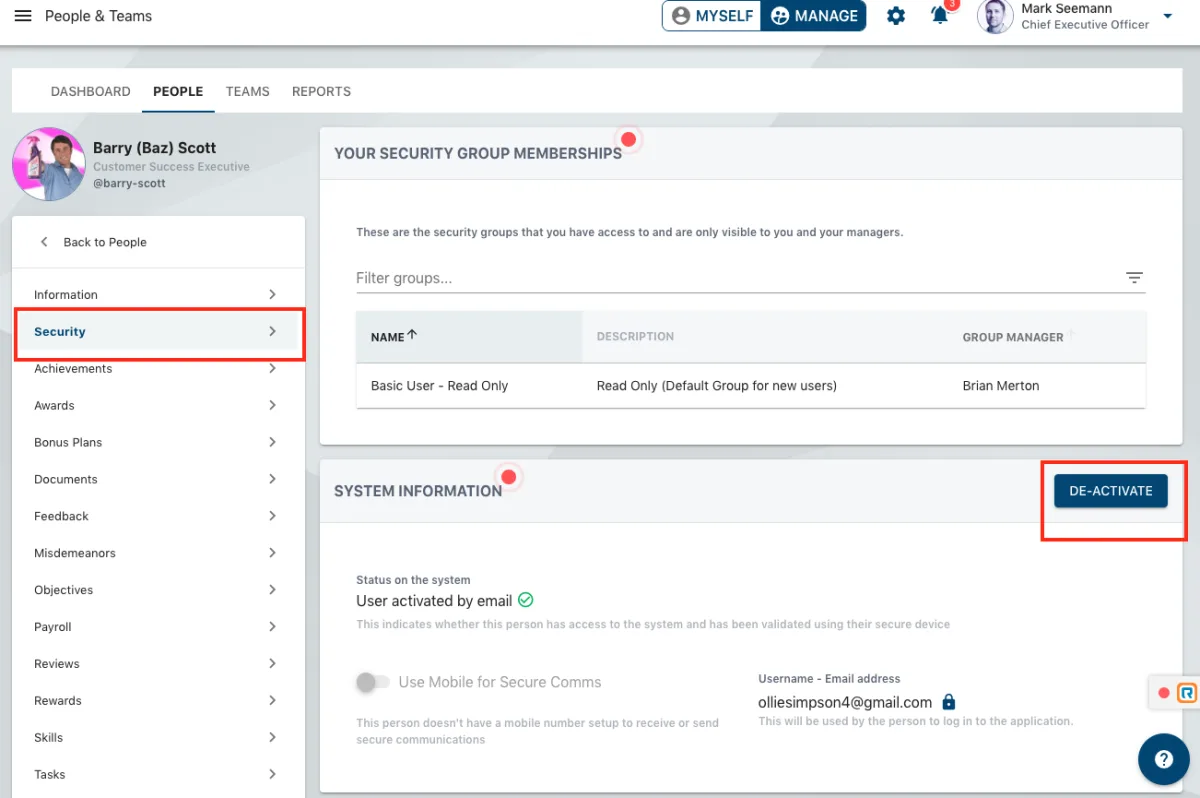Expand the Tasks chevron

pos(272,775)
